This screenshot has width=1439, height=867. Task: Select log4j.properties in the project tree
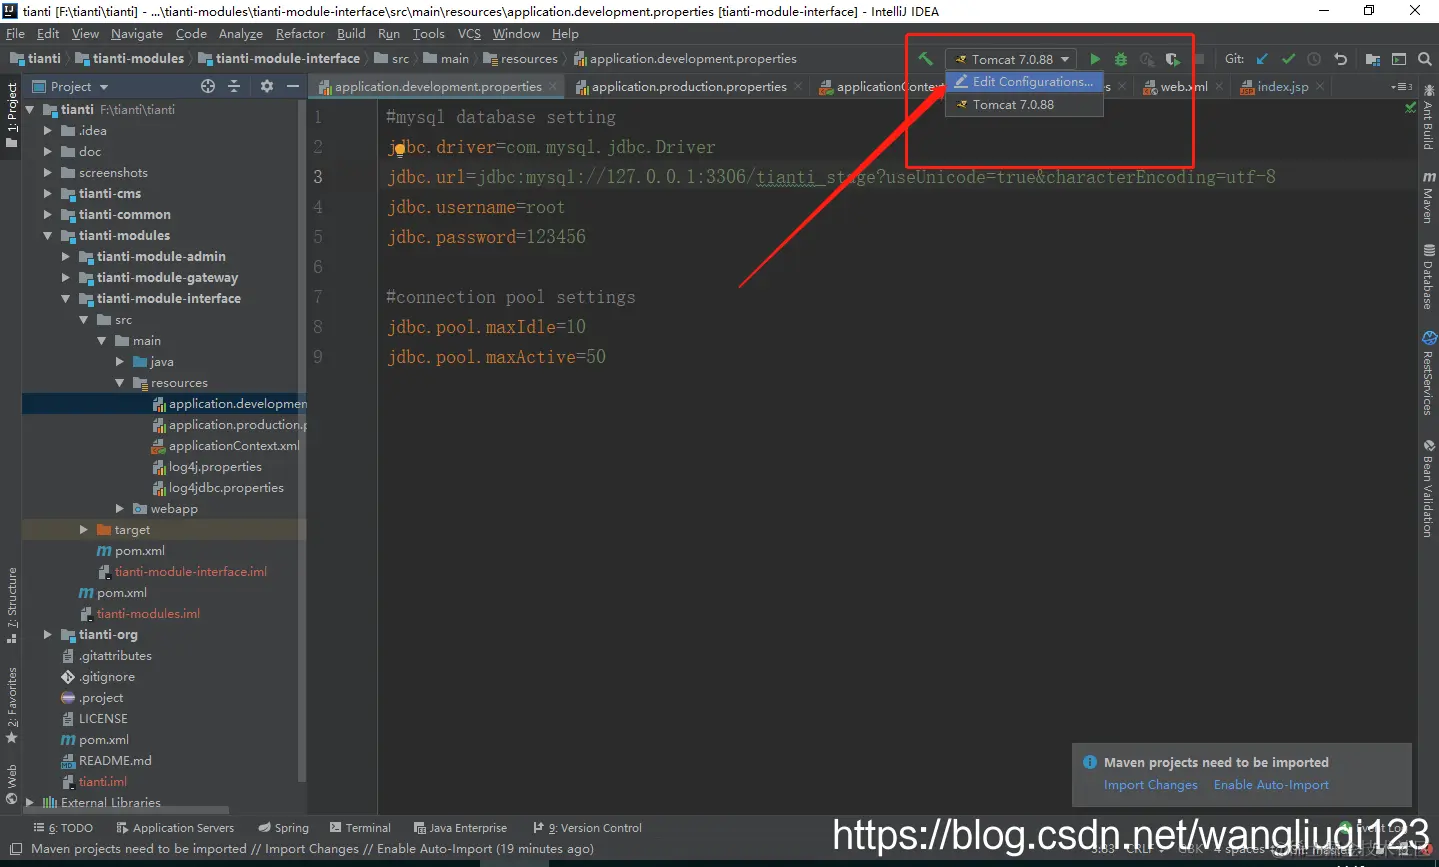point(215,467)
